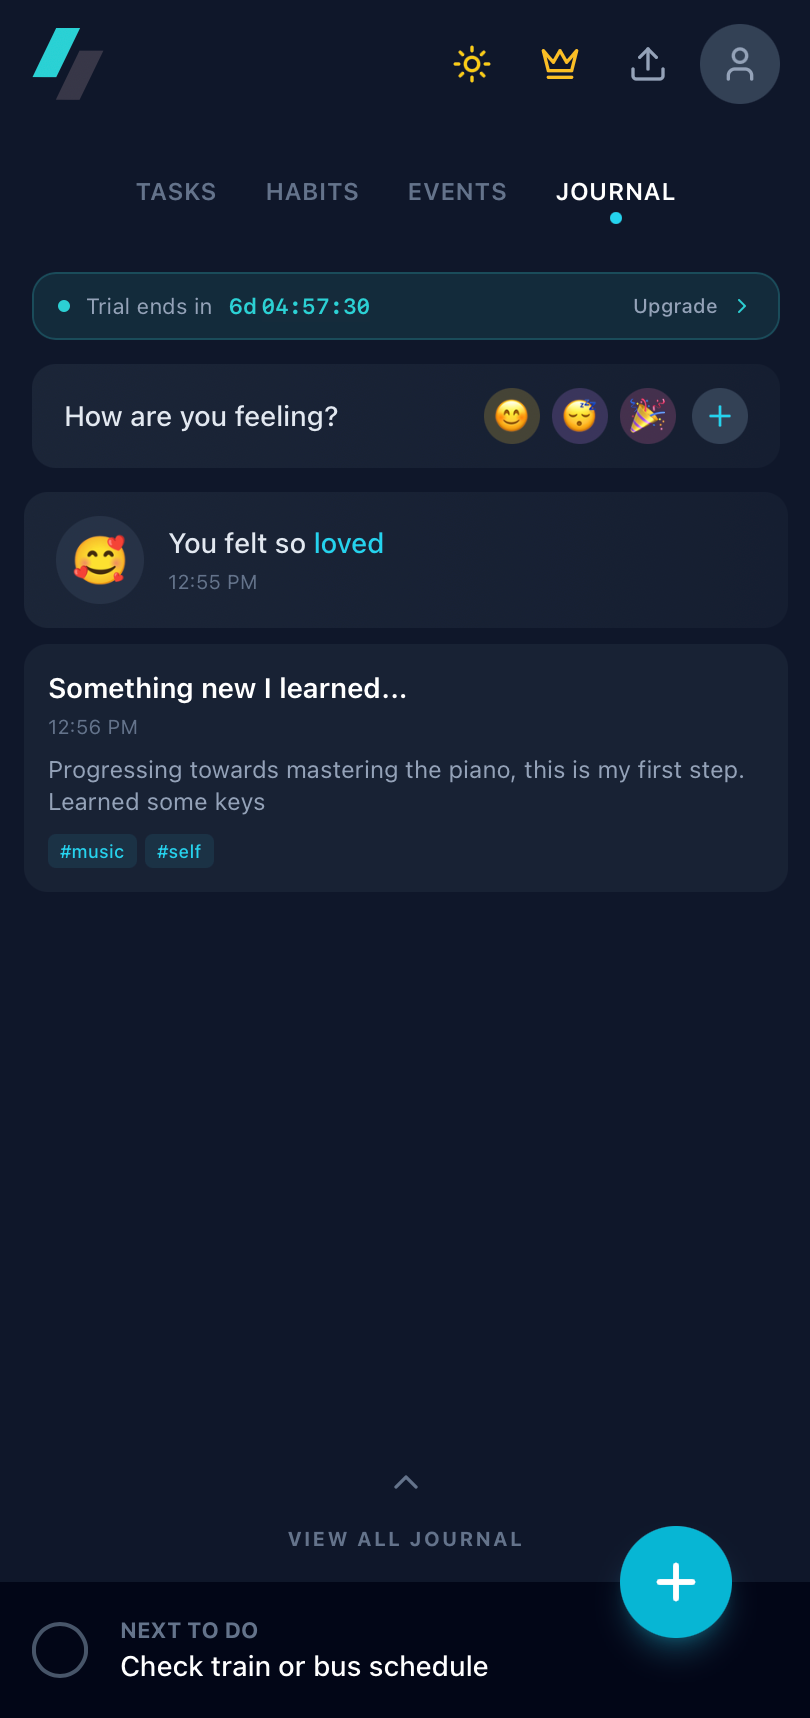Tap the share/export icon in the header
Screen dimensions: 810x1718
coord(647,63)
